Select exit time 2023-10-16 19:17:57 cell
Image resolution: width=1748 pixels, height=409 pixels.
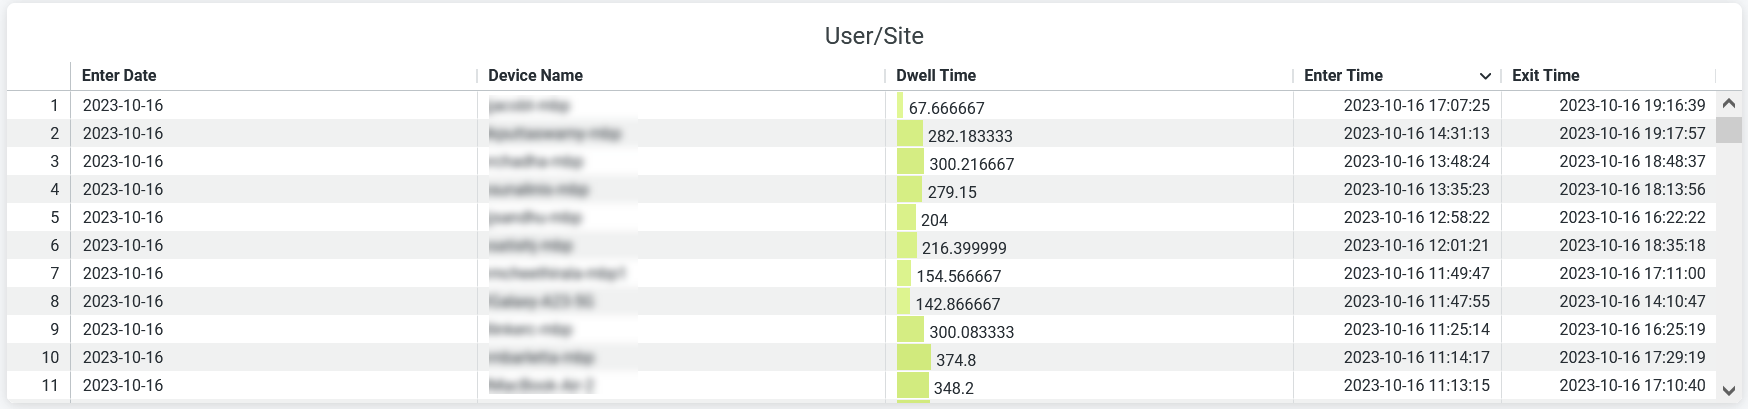tap(1632, 133)
